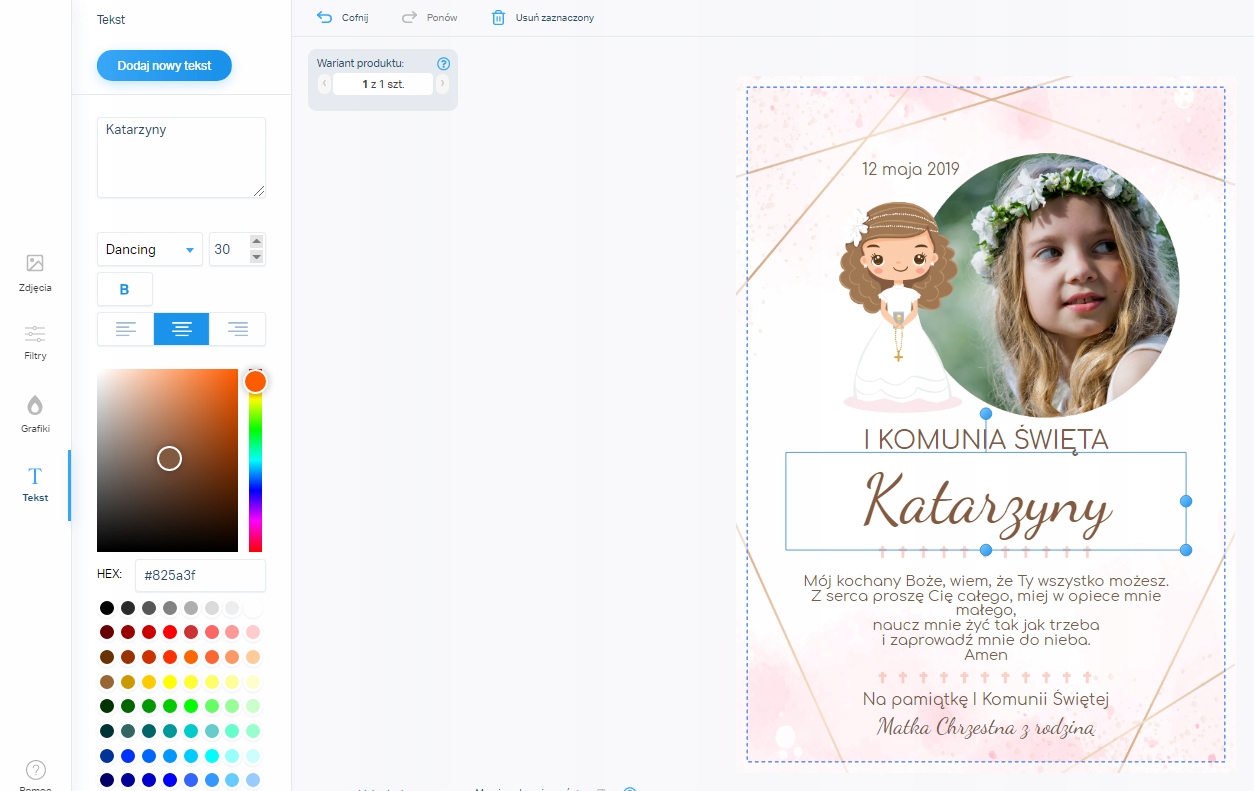Pick the pure black color swatch
Viewport: 1254px width, 791px height.
tap(106, 608)
